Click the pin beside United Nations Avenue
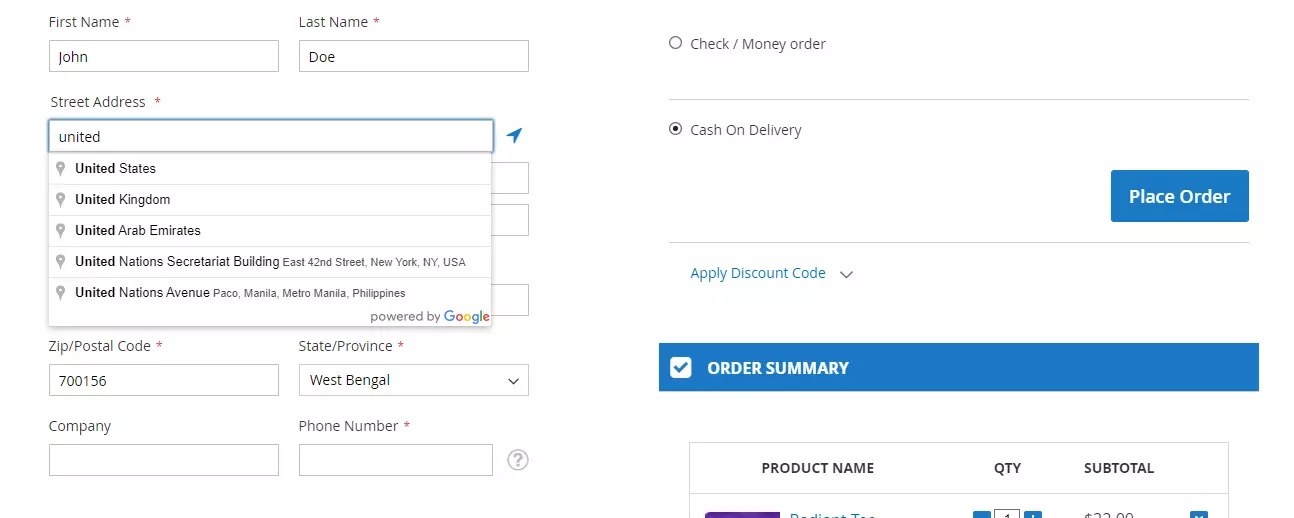 61,292
